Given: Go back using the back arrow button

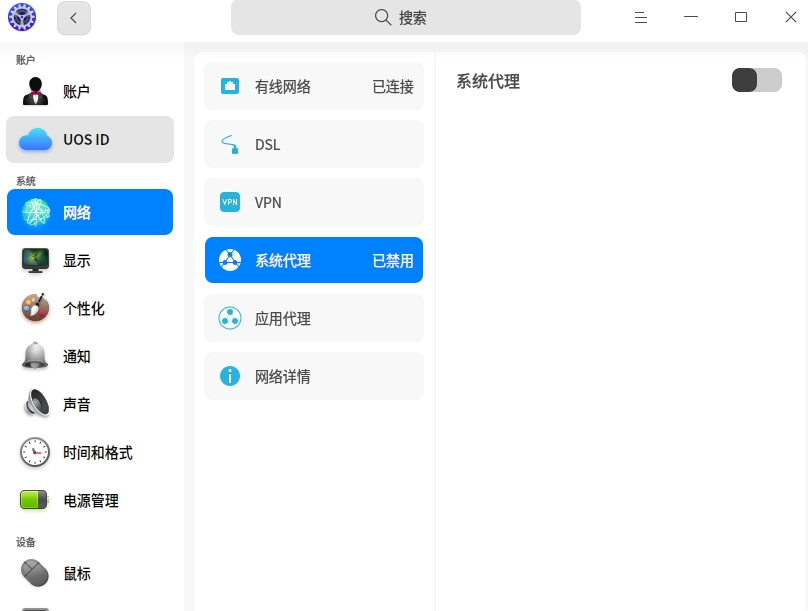Looking at the screenshot, I should [74, 18].
